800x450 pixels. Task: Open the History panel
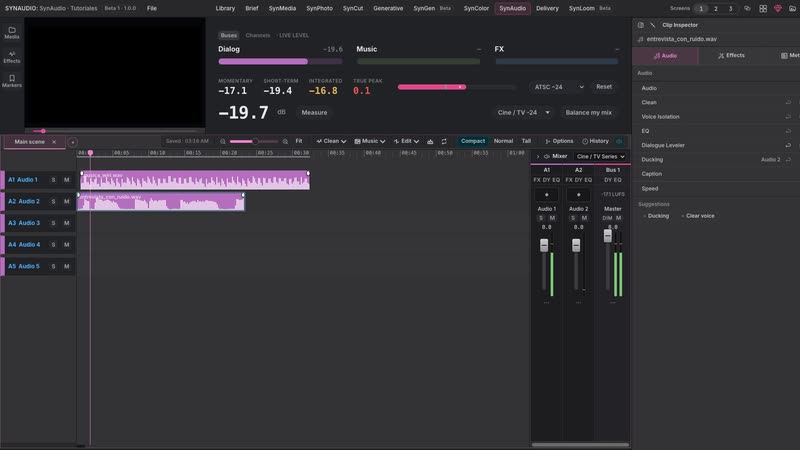pos(595,141)
